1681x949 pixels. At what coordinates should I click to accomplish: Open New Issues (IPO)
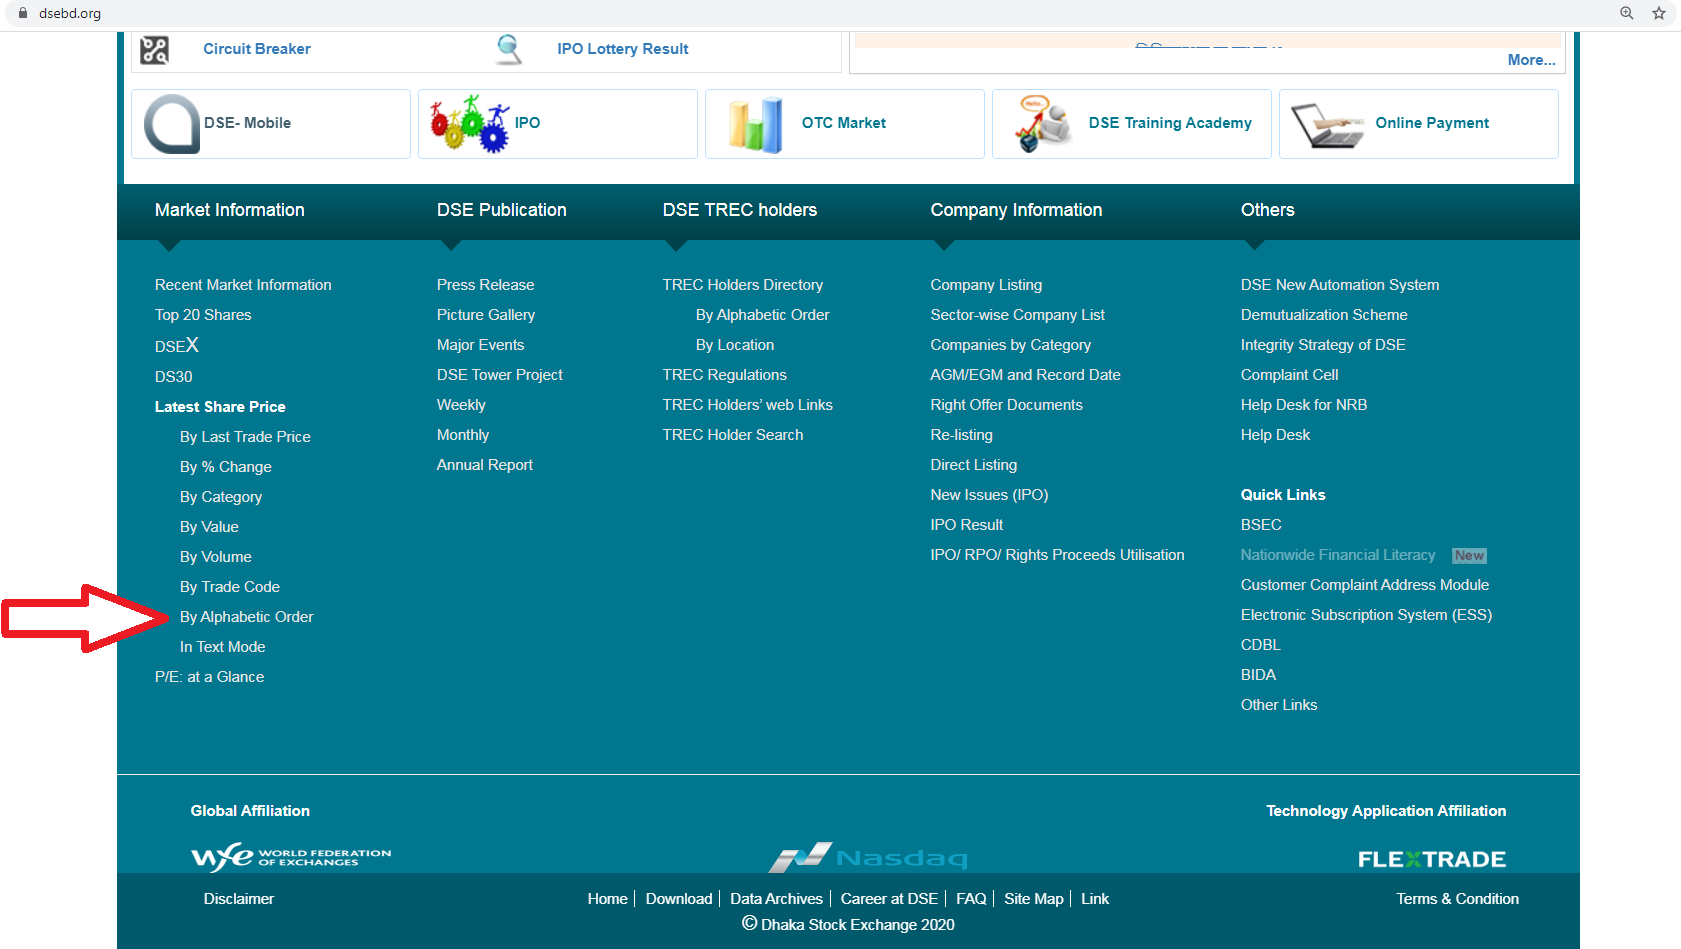coord(990,495)
